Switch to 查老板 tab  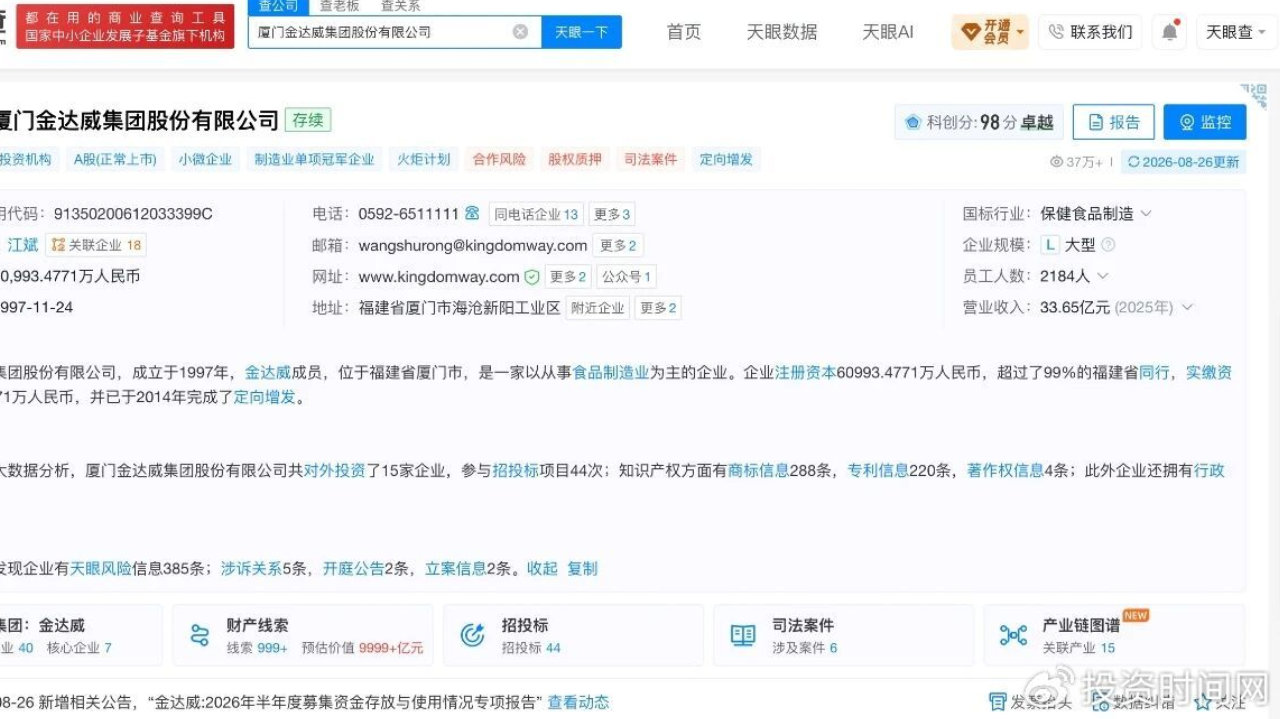click(339, 7)
